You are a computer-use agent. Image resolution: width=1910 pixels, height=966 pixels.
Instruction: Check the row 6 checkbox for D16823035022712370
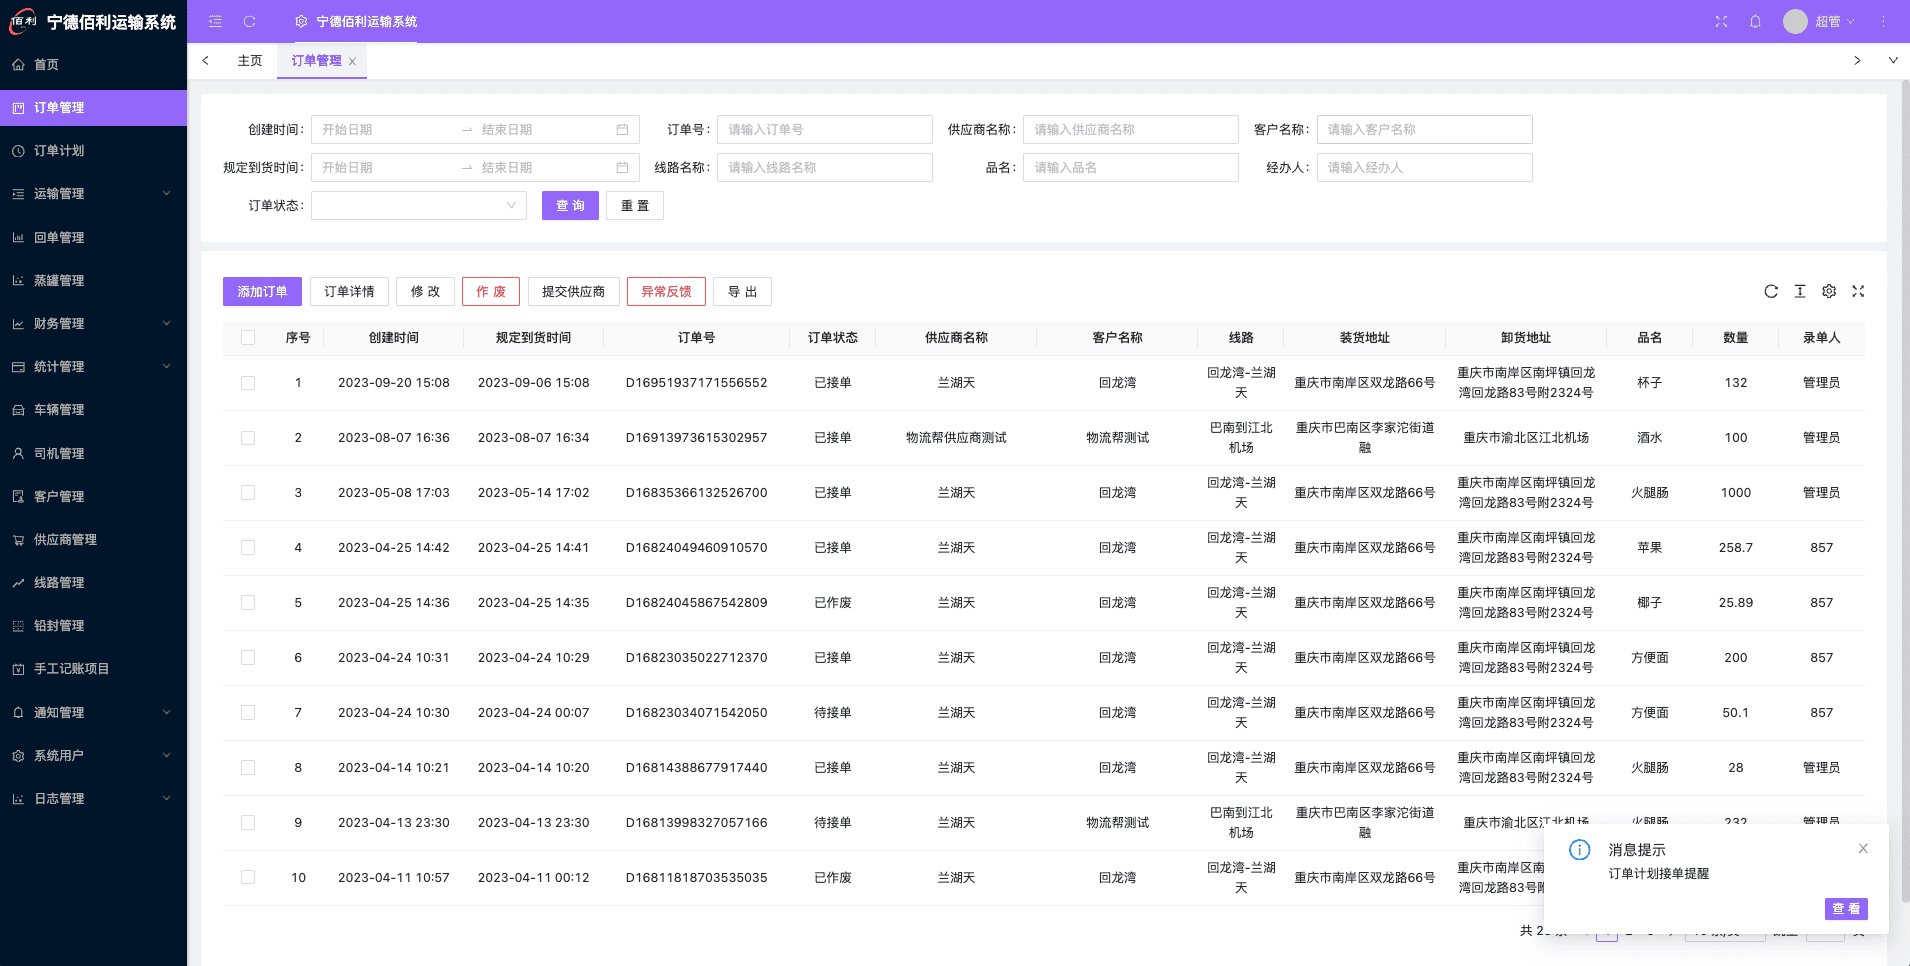coord(248,658)
